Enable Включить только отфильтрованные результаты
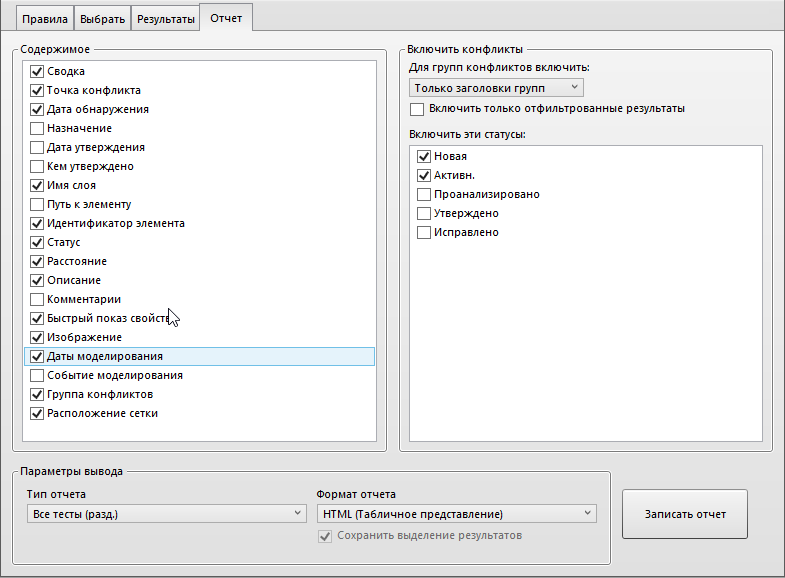This screenshot has height=578, width=785. point(417,108)
